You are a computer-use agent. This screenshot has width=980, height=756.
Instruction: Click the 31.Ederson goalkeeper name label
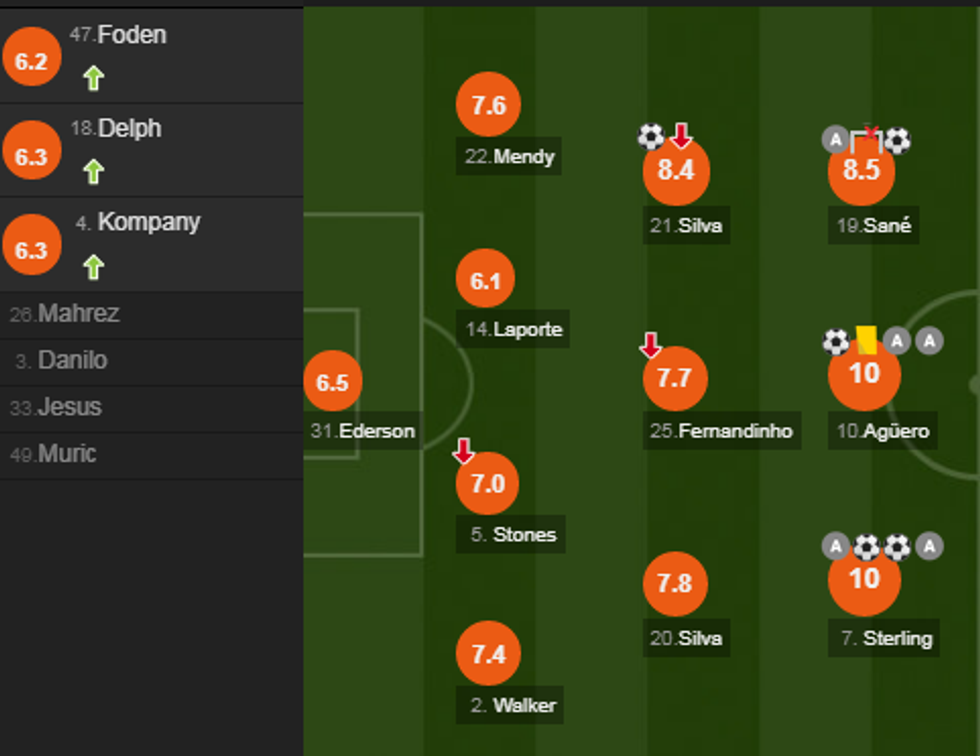[x=362, y=431]
